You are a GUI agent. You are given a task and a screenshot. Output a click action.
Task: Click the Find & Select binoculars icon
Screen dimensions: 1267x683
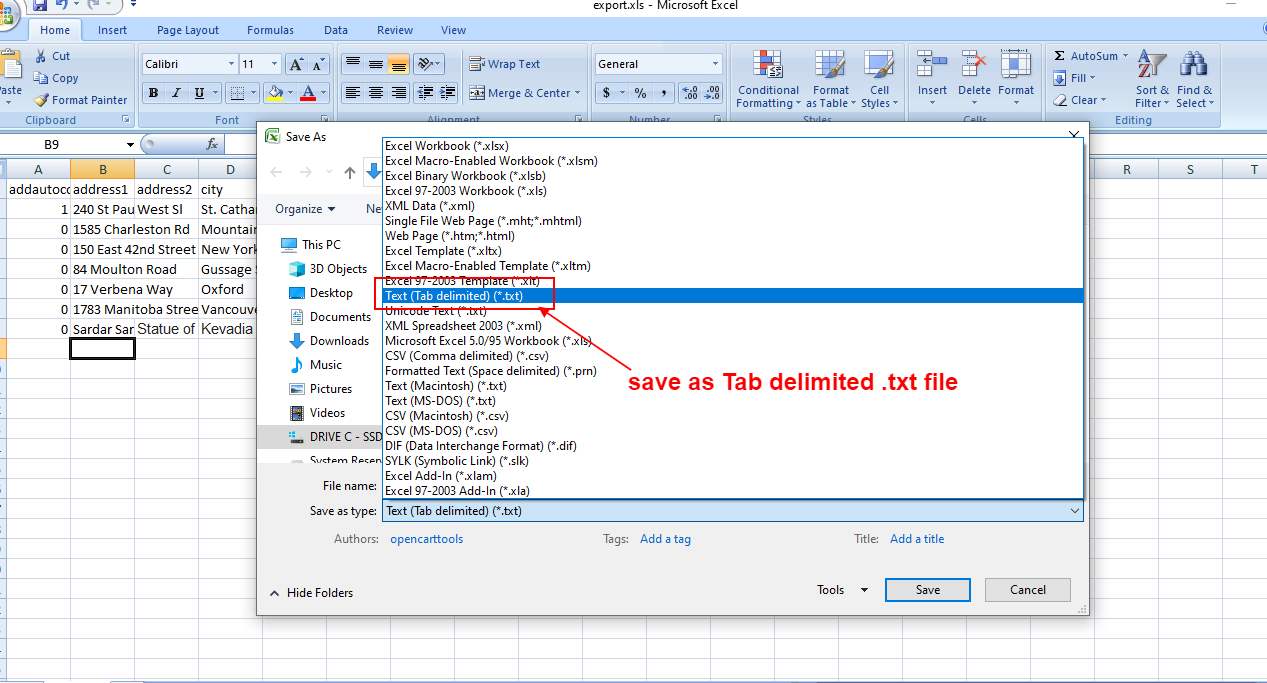1192,67
